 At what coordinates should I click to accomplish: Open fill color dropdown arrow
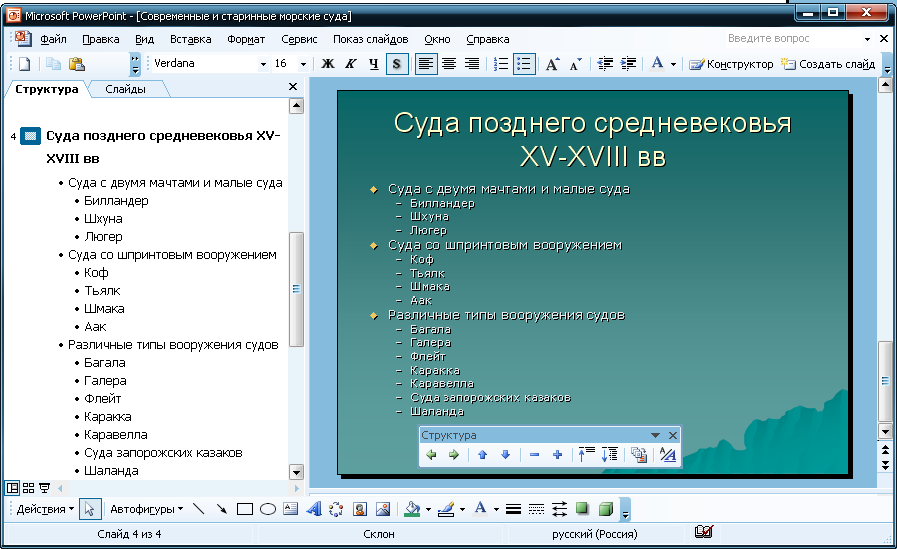coord(428,509)
